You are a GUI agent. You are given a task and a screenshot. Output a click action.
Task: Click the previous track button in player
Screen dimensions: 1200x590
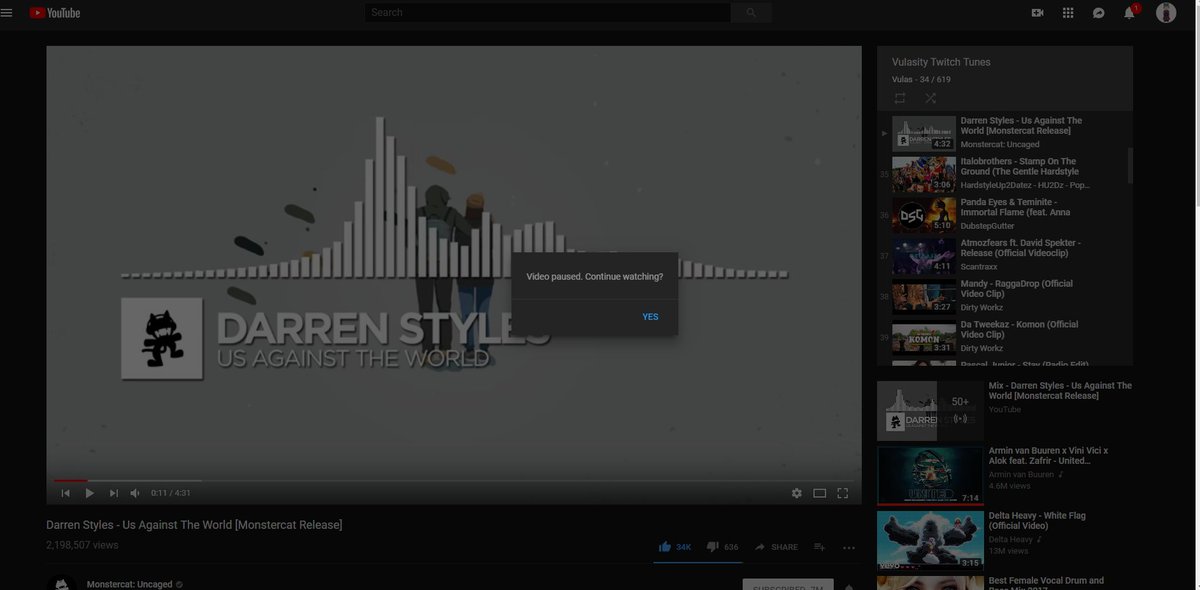[65, 493]
